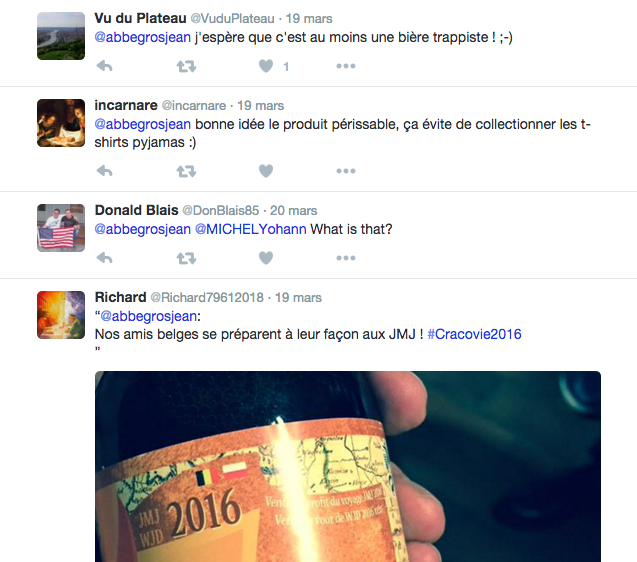Open more options on Donald Blais tweet
This screenshot has width=637, height=562.
346,258
